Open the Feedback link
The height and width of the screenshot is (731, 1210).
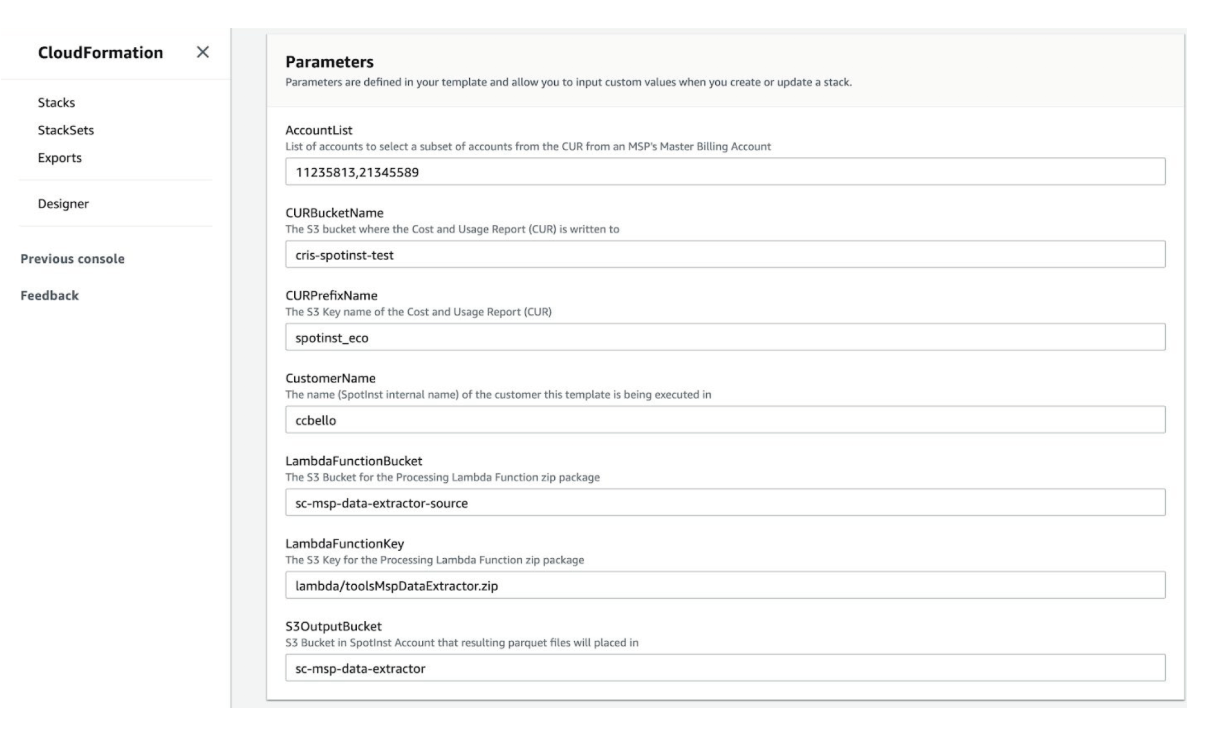coord(49,295)
